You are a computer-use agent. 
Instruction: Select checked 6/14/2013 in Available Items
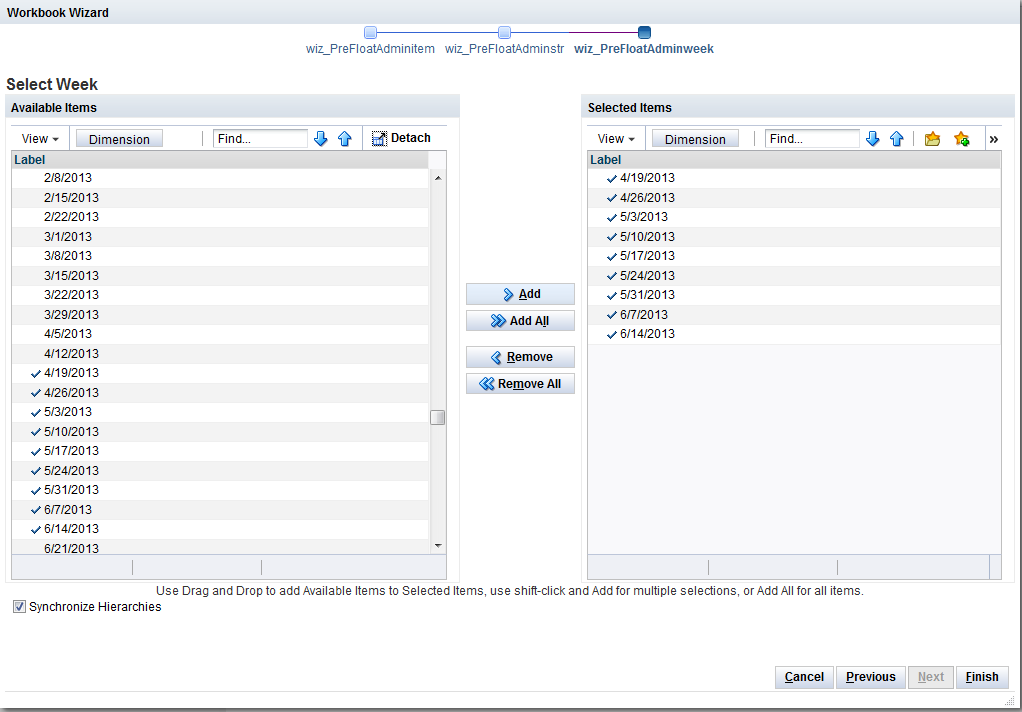(x=220, y=529)
